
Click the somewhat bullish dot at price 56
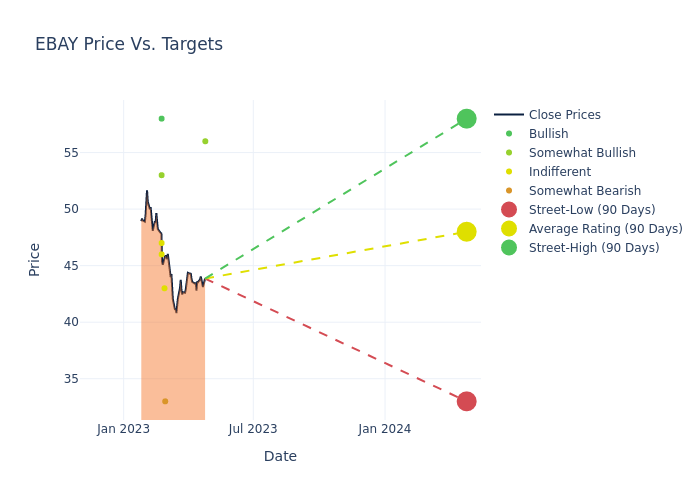point(205,141)
